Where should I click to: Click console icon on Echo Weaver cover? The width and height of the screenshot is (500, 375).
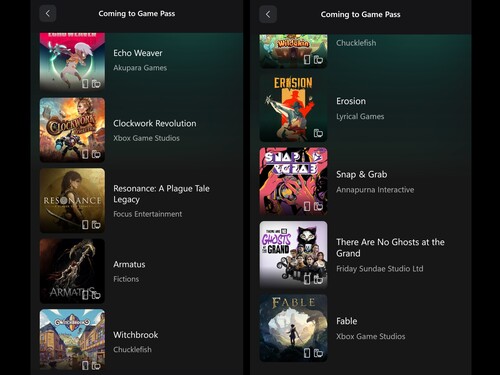tap(85, 84)
